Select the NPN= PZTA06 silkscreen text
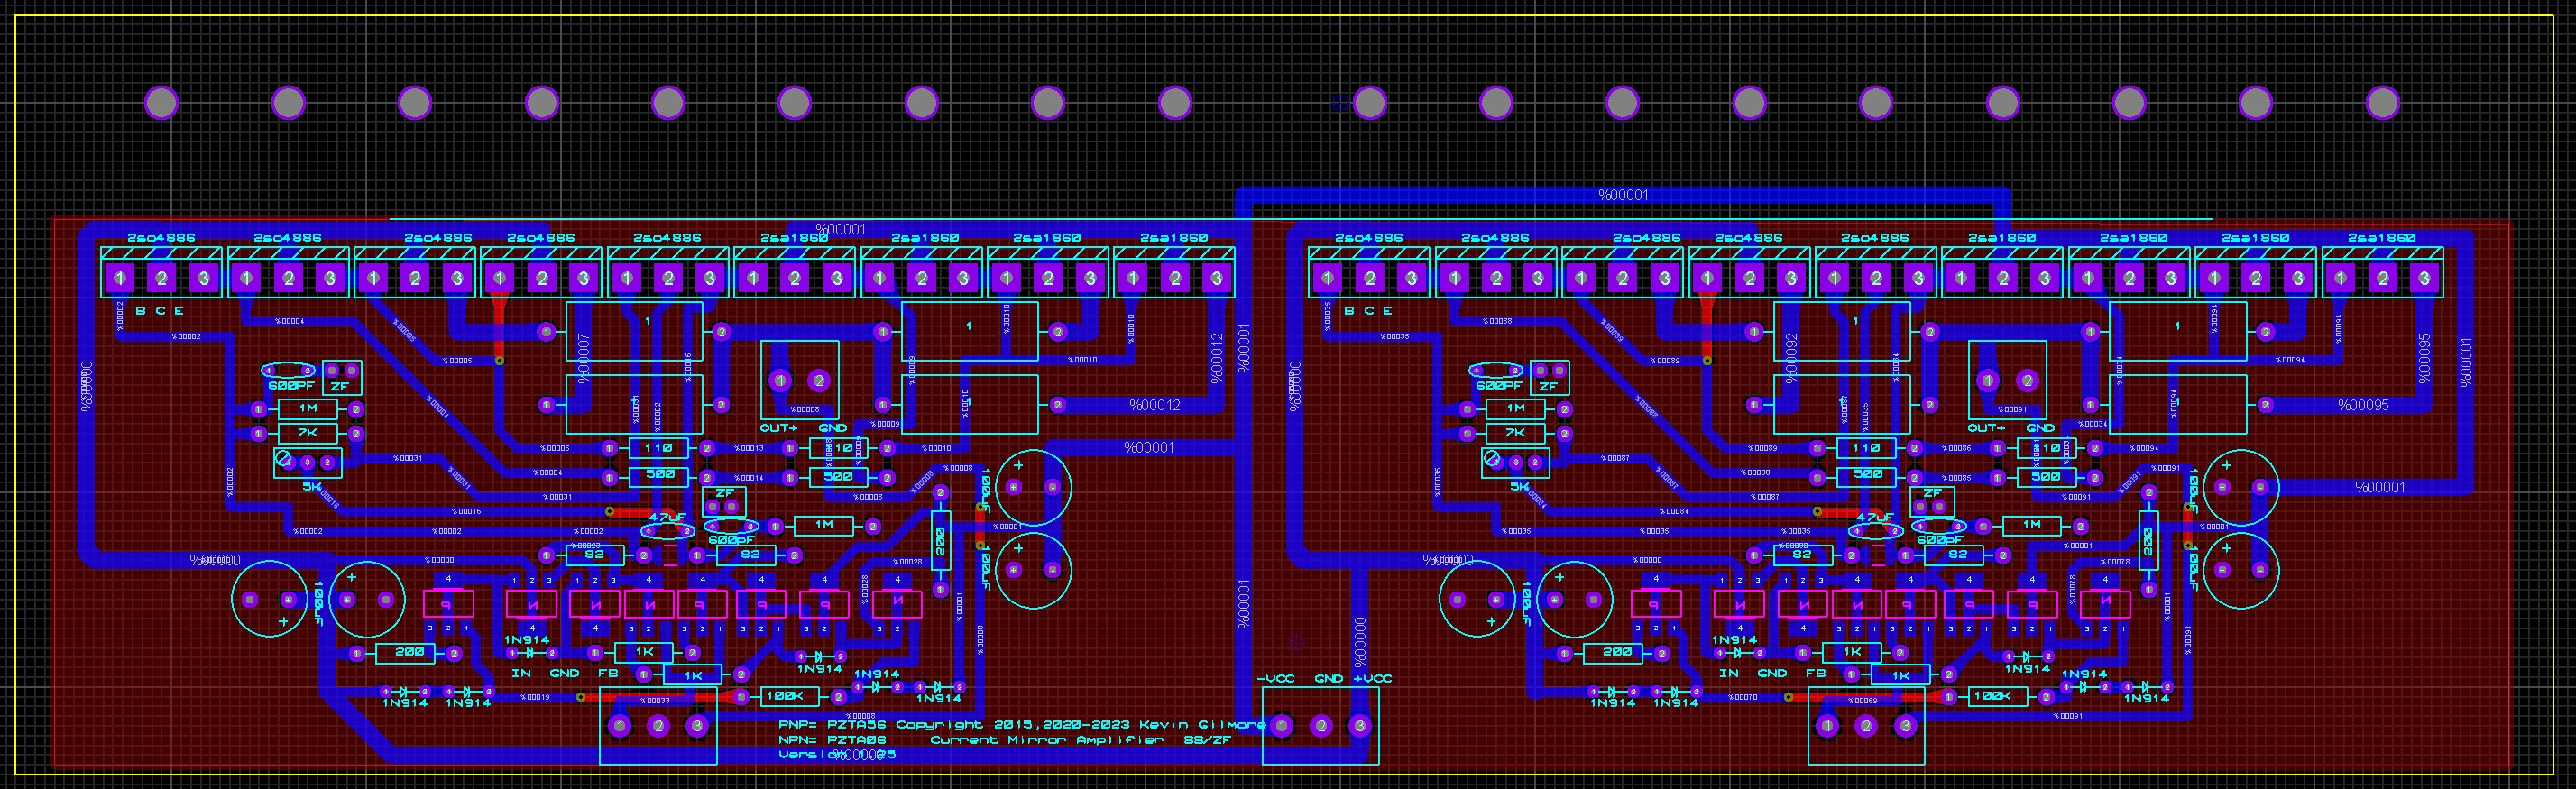This screenshot has height=789, width=2576. [x=832, y=740]
